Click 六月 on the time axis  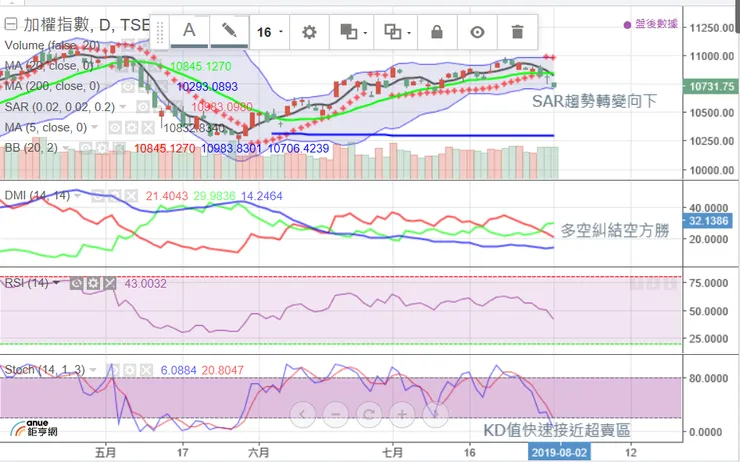click(259, 452)
